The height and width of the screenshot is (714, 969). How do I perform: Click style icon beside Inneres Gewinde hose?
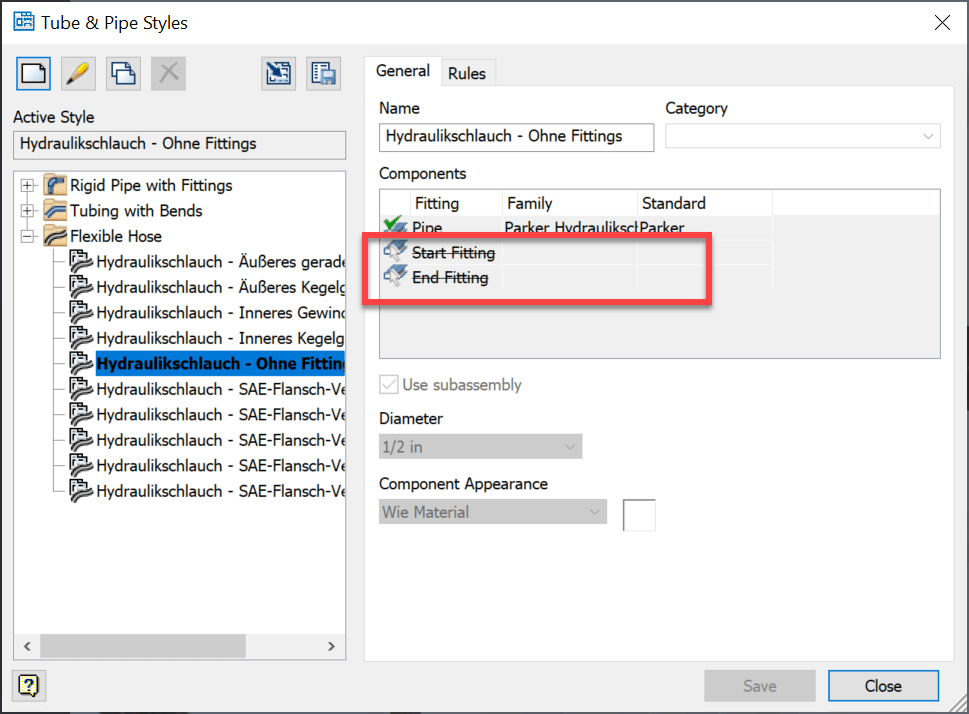(x=81, y=312)
